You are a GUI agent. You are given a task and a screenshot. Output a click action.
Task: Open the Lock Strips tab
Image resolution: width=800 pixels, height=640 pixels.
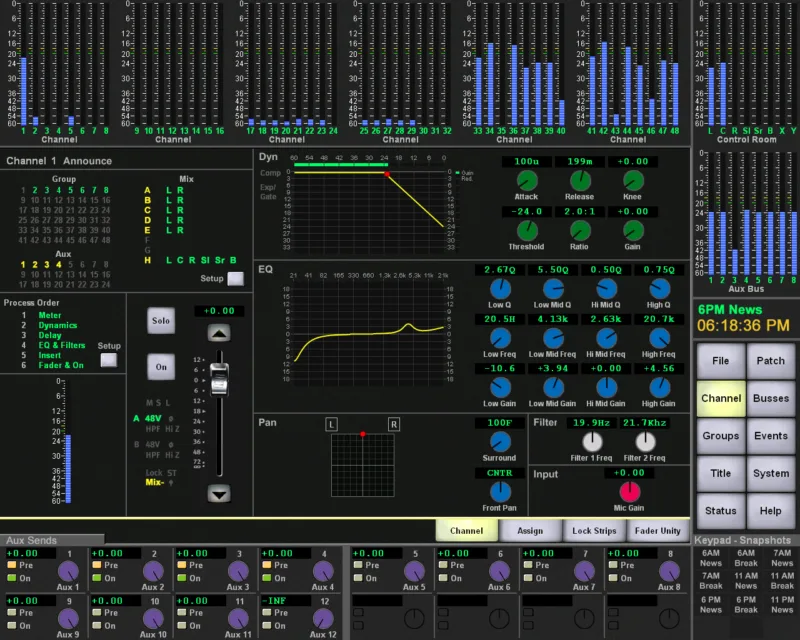click(594, 531)
